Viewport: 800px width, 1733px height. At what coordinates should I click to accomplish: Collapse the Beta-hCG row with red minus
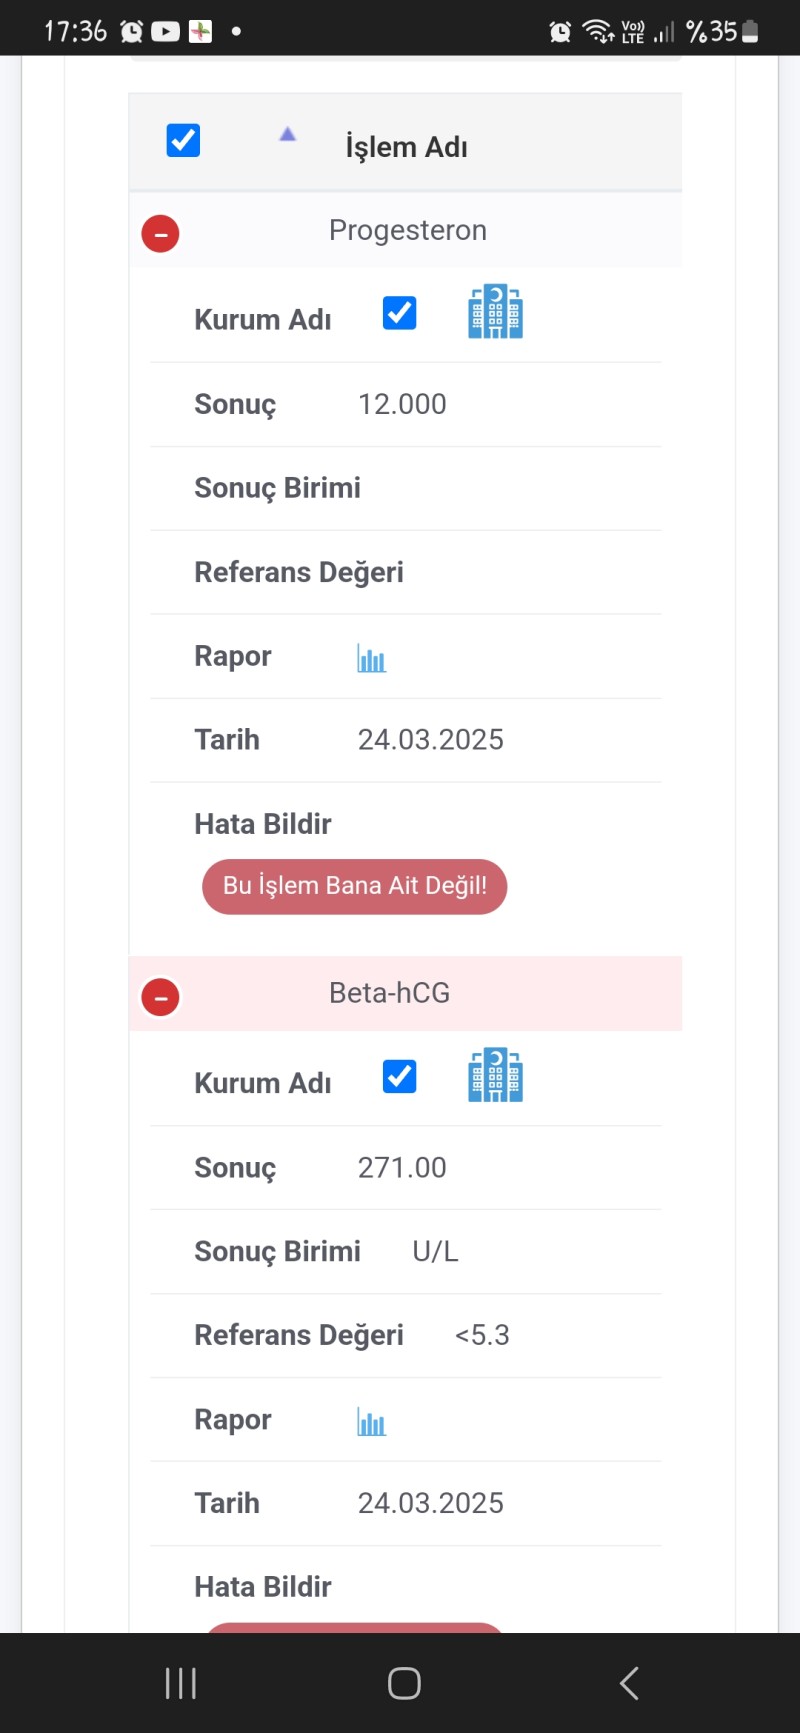[160, 998]
